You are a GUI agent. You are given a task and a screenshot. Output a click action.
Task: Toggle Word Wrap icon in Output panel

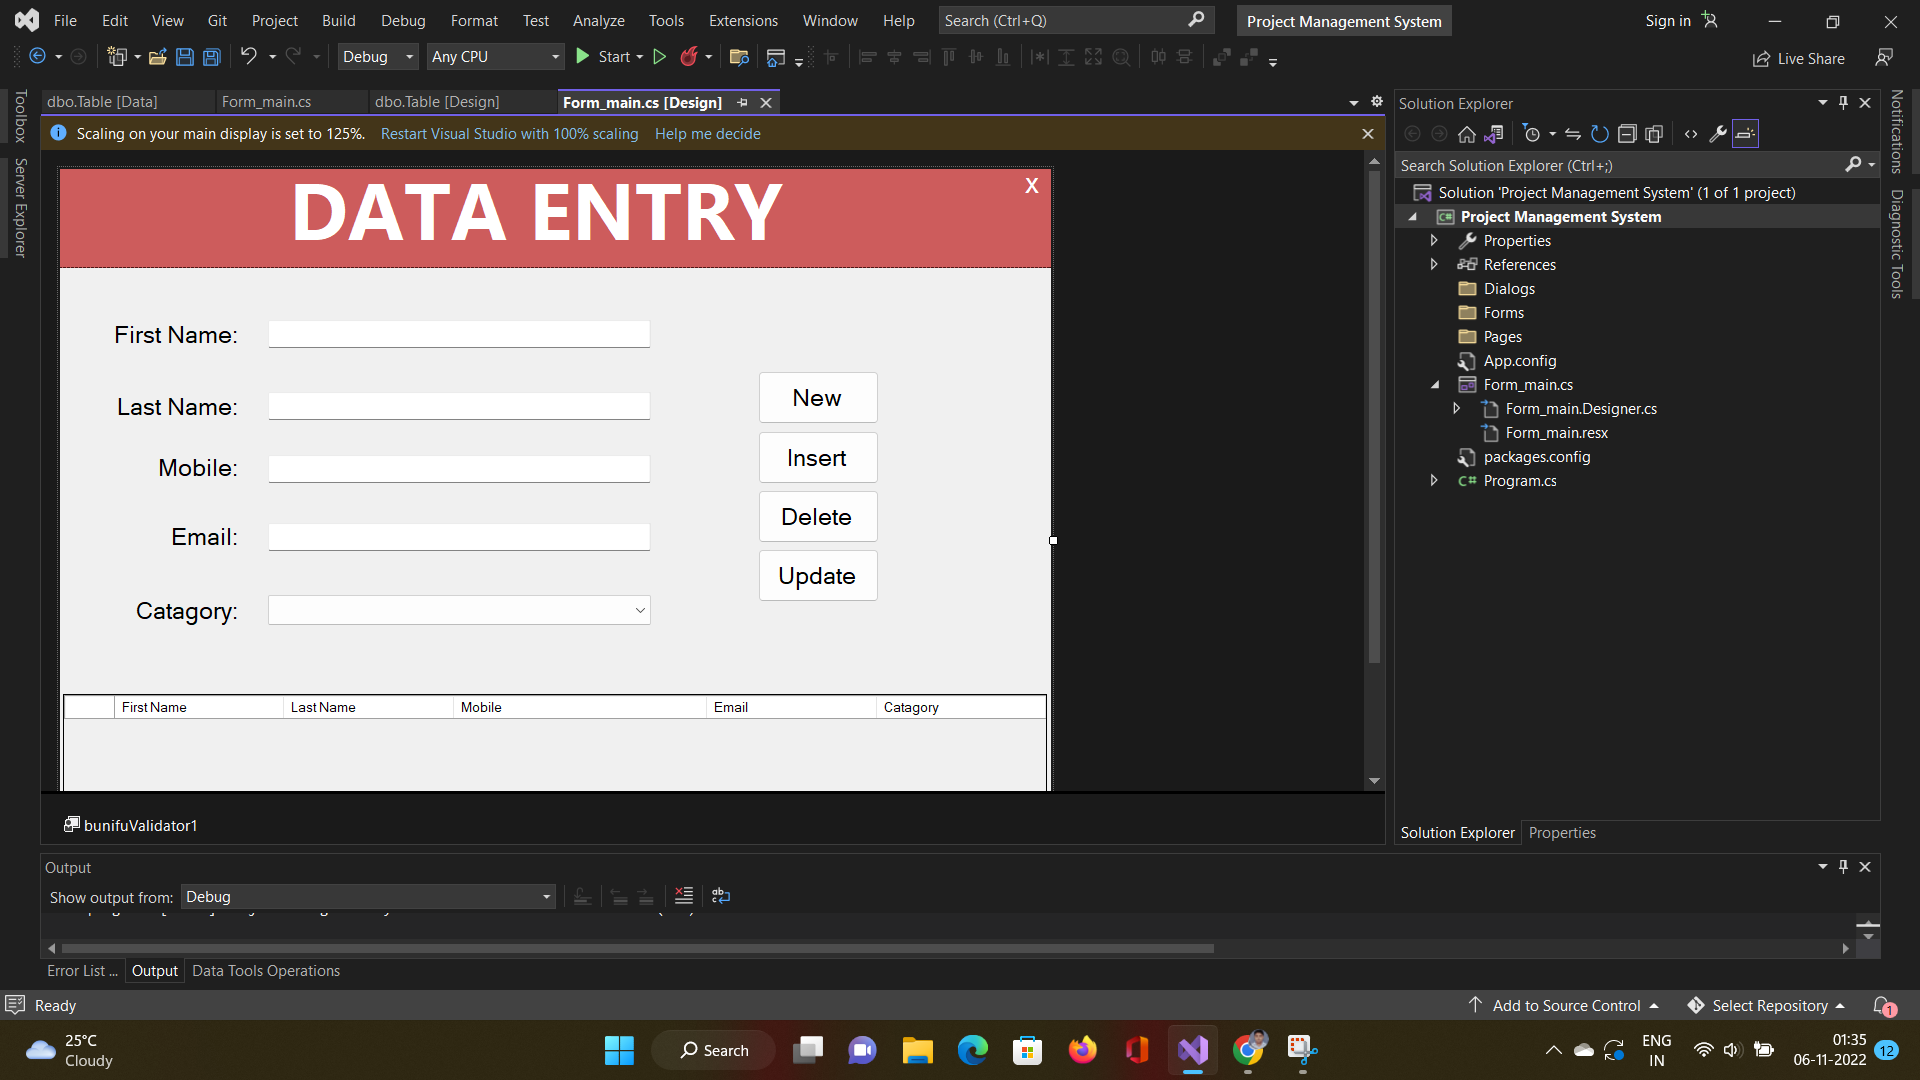pos(721,896)
